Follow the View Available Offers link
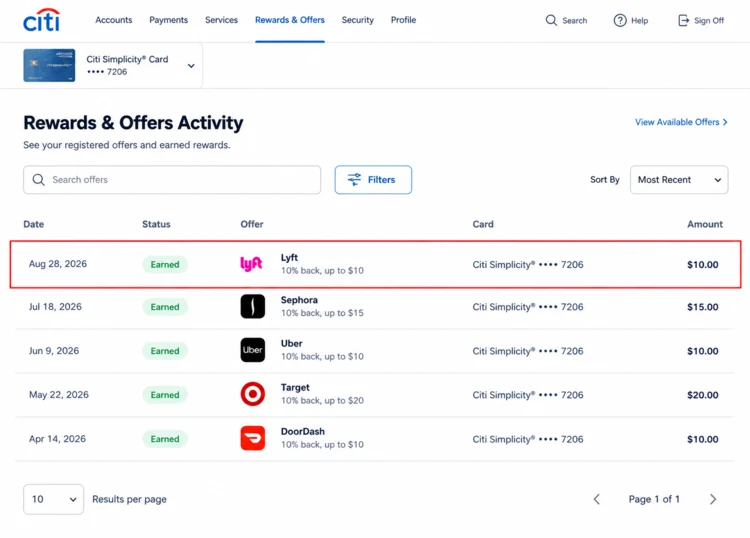This screenshot has height=538, width=750. click(x=681, y=122)
